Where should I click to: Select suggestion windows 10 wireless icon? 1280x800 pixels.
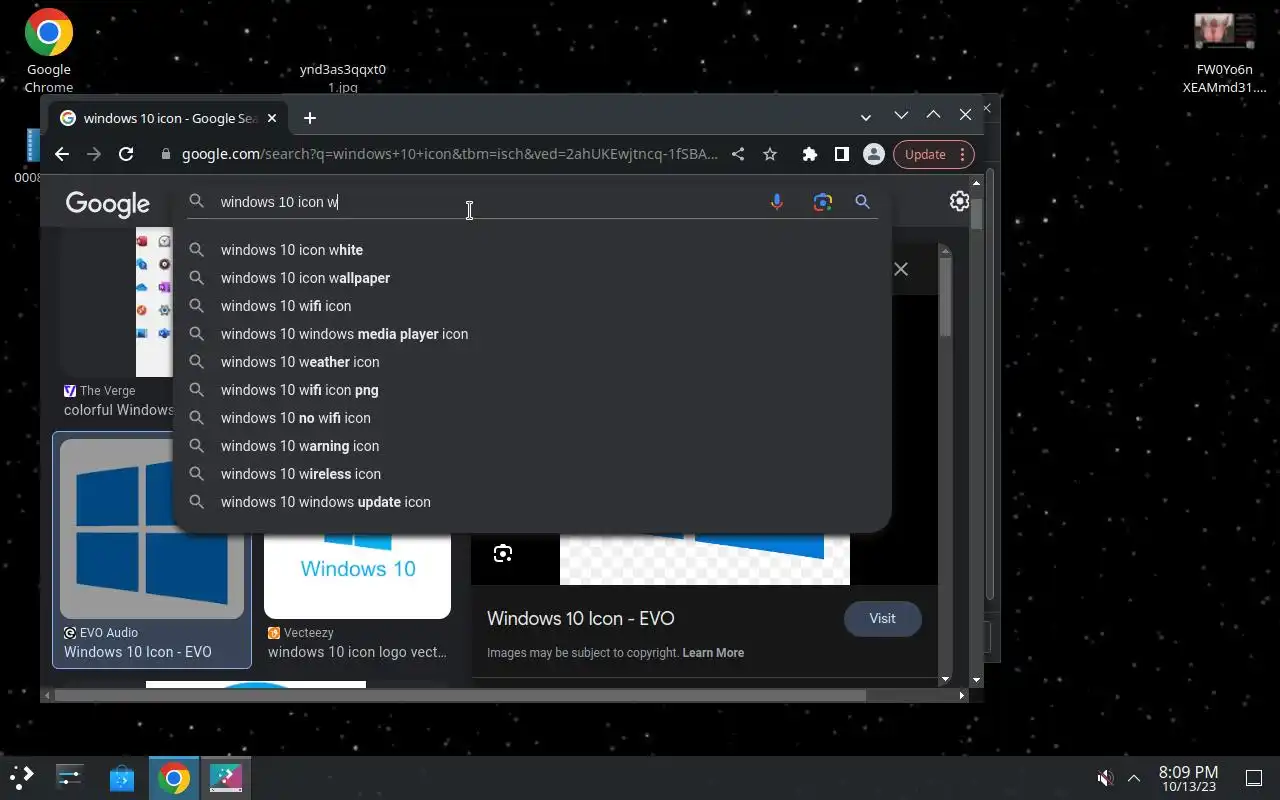click(x=532, y=474)
